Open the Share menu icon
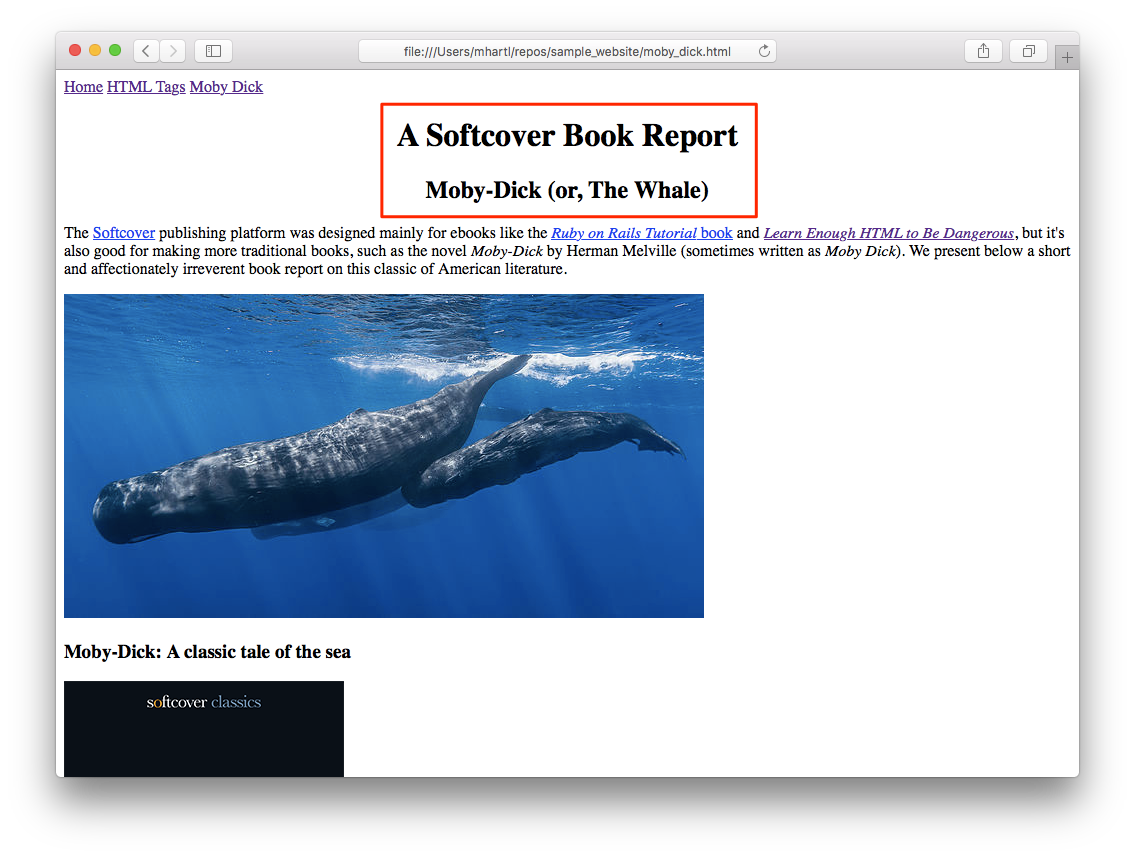 983,51
